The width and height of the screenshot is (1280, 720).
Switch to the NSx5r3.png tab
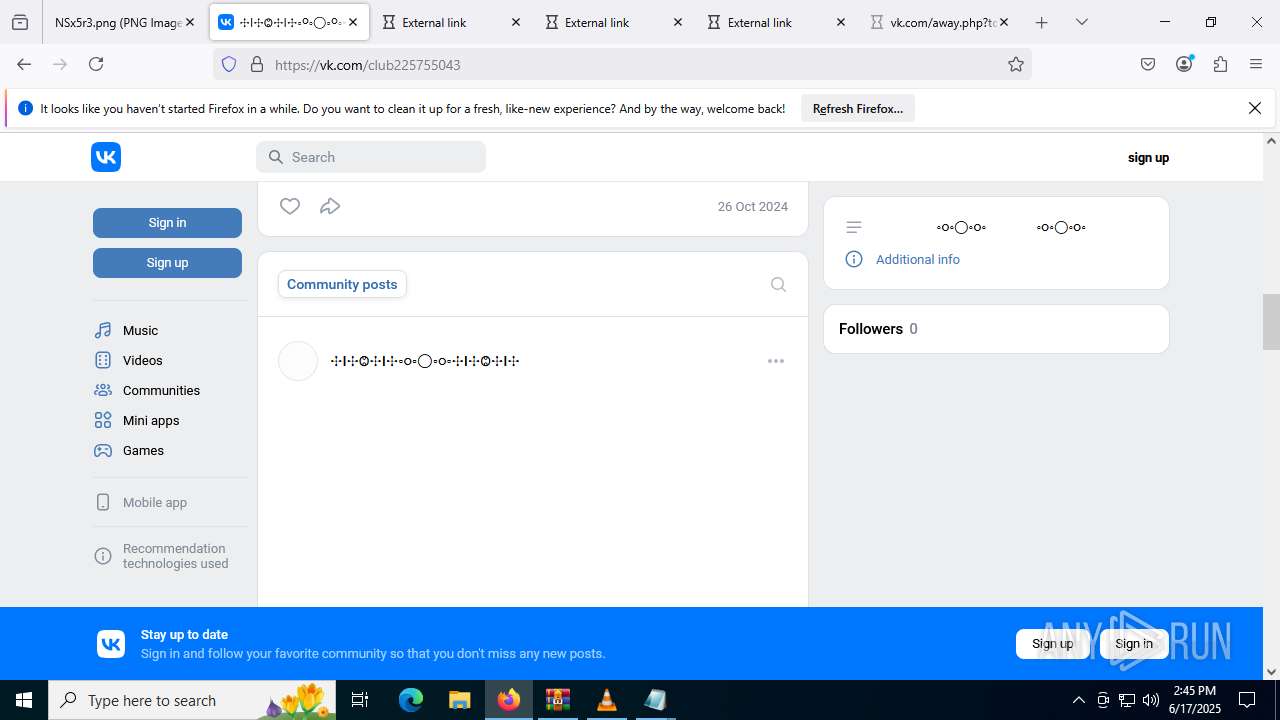(x=125, y=22)
